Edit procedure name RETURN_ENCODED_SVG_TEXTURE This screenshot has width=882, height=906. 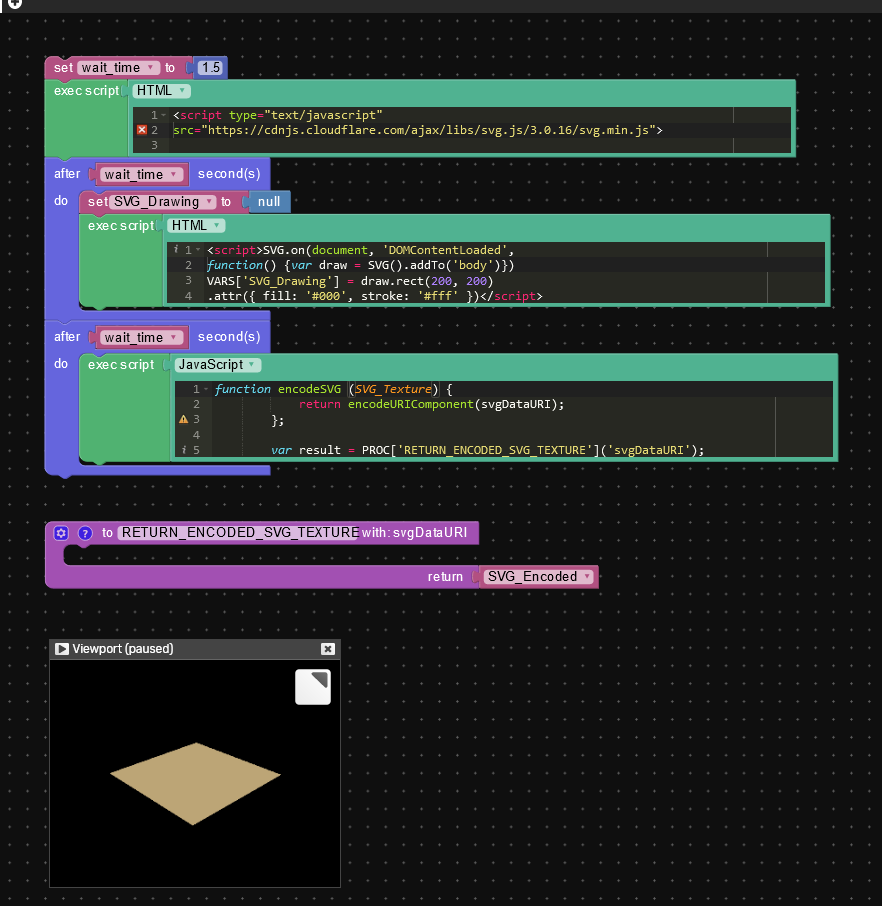tap(239, 532)
